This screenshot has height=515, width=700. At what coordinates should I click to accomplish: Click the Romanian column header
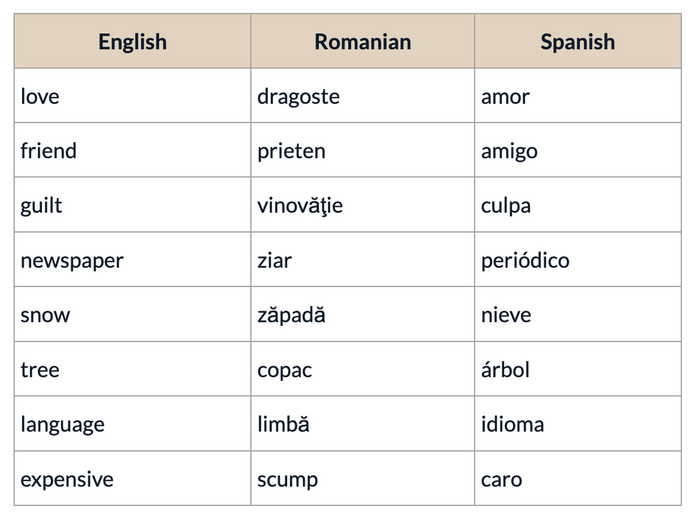click(x=362, y=42)
